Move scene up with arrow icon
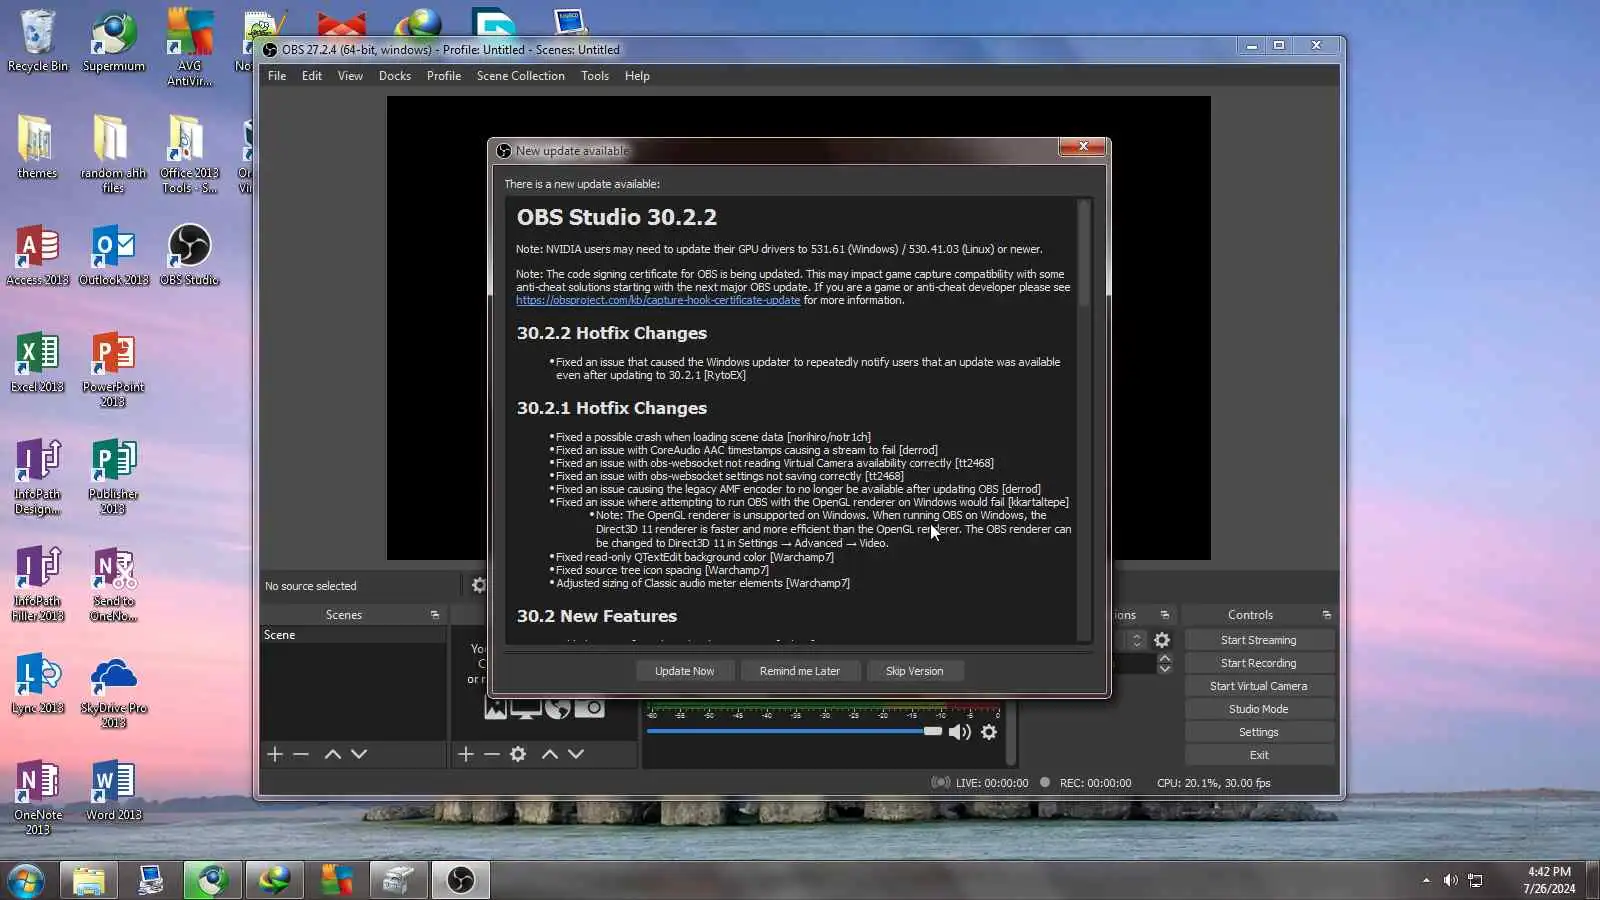The height and width of the screenshot is (900, 1600). pyautogui.click(x=333, y=754)
